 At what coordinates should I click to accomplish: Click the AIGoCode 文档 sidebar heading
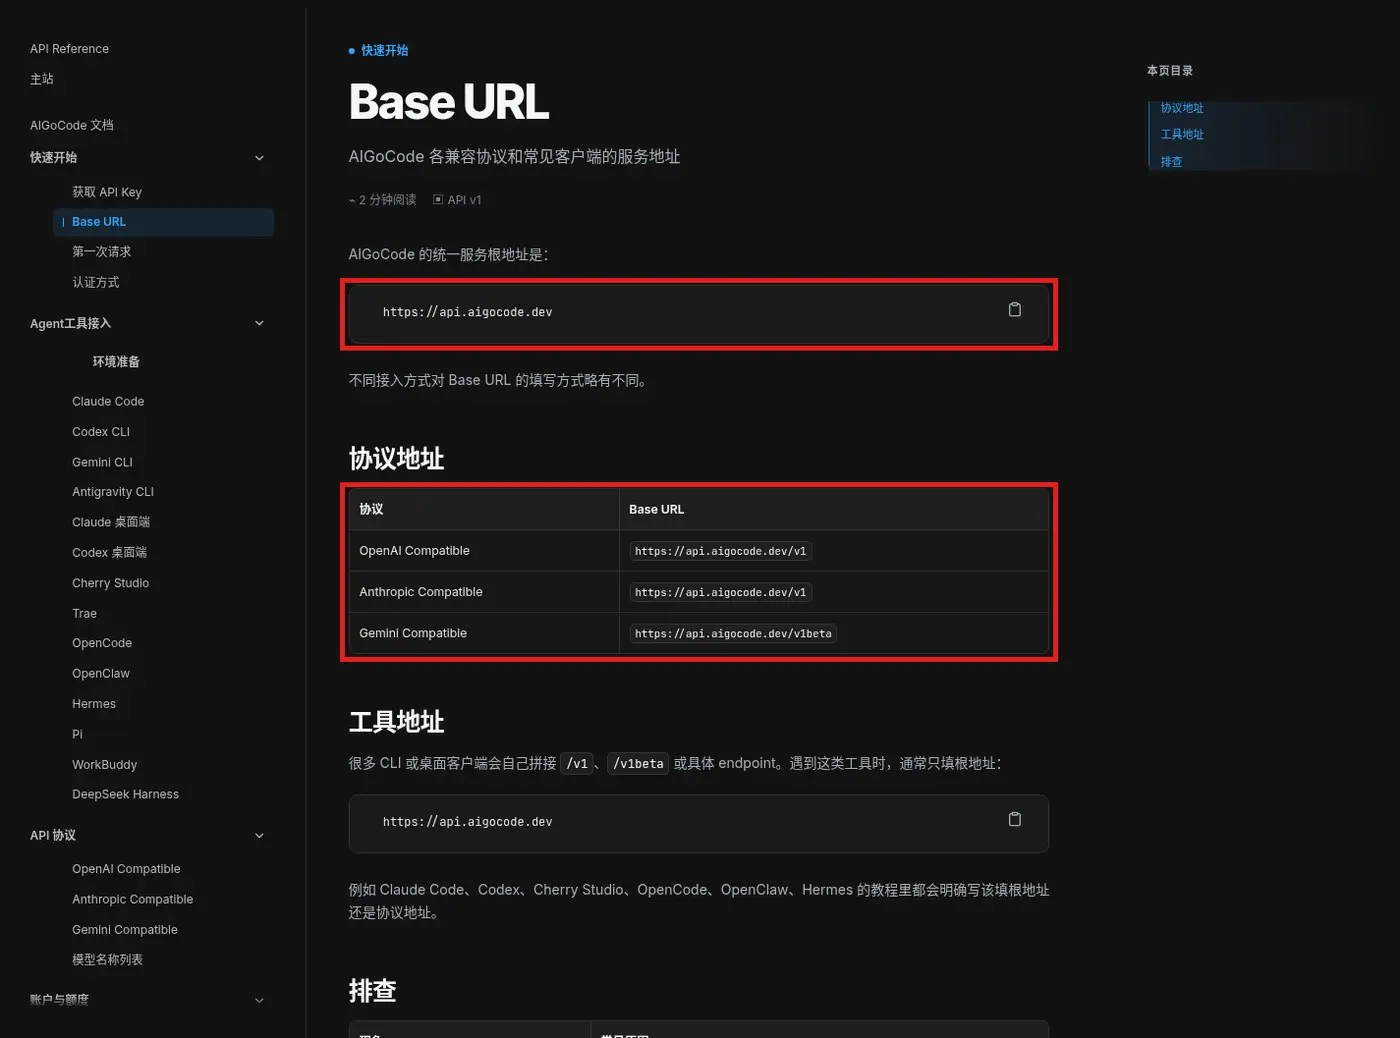click(x=72, y=125)
